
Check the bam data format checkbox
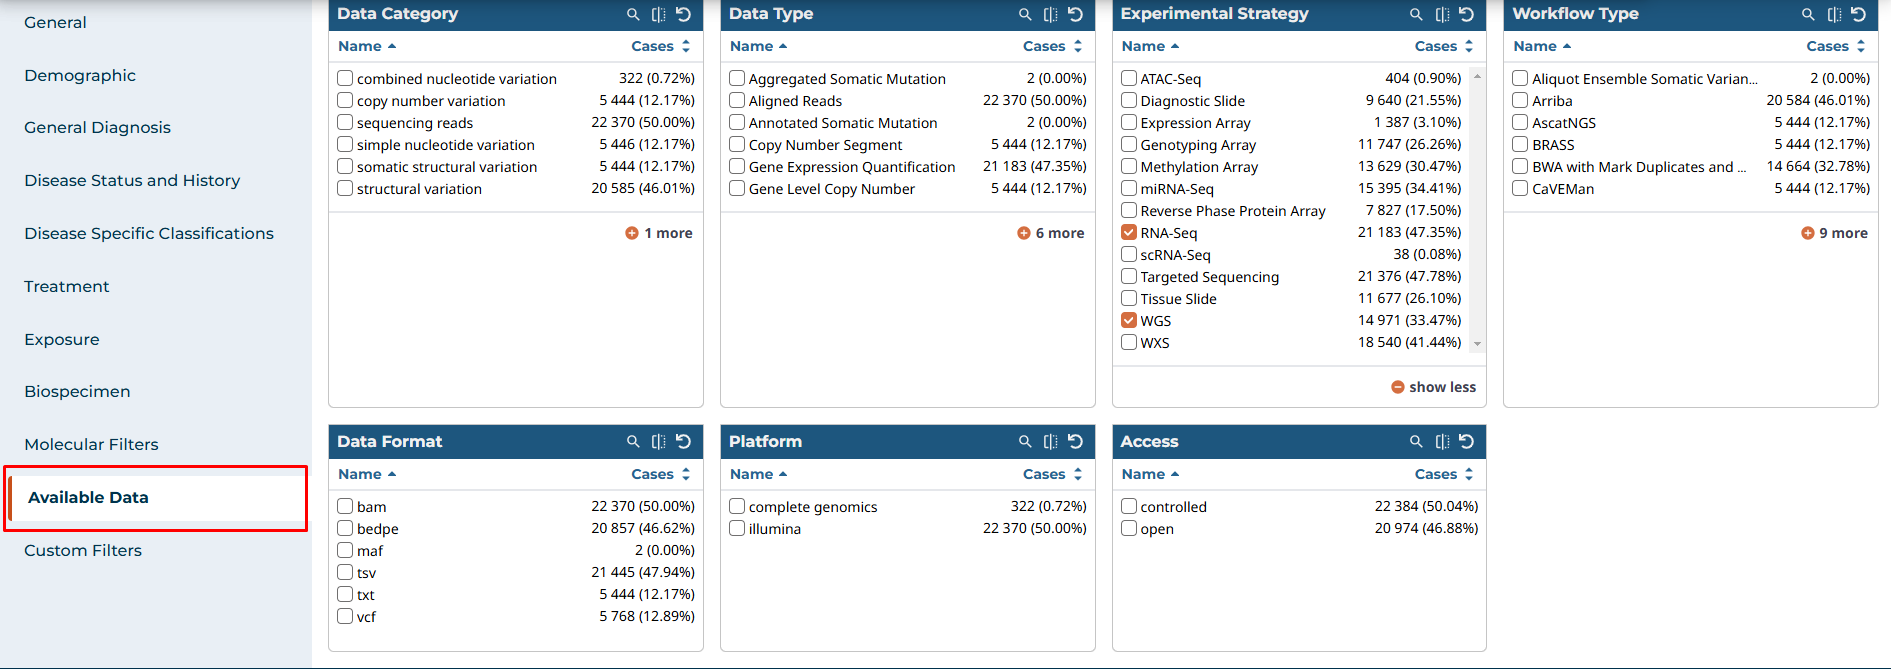click(345, 506)
